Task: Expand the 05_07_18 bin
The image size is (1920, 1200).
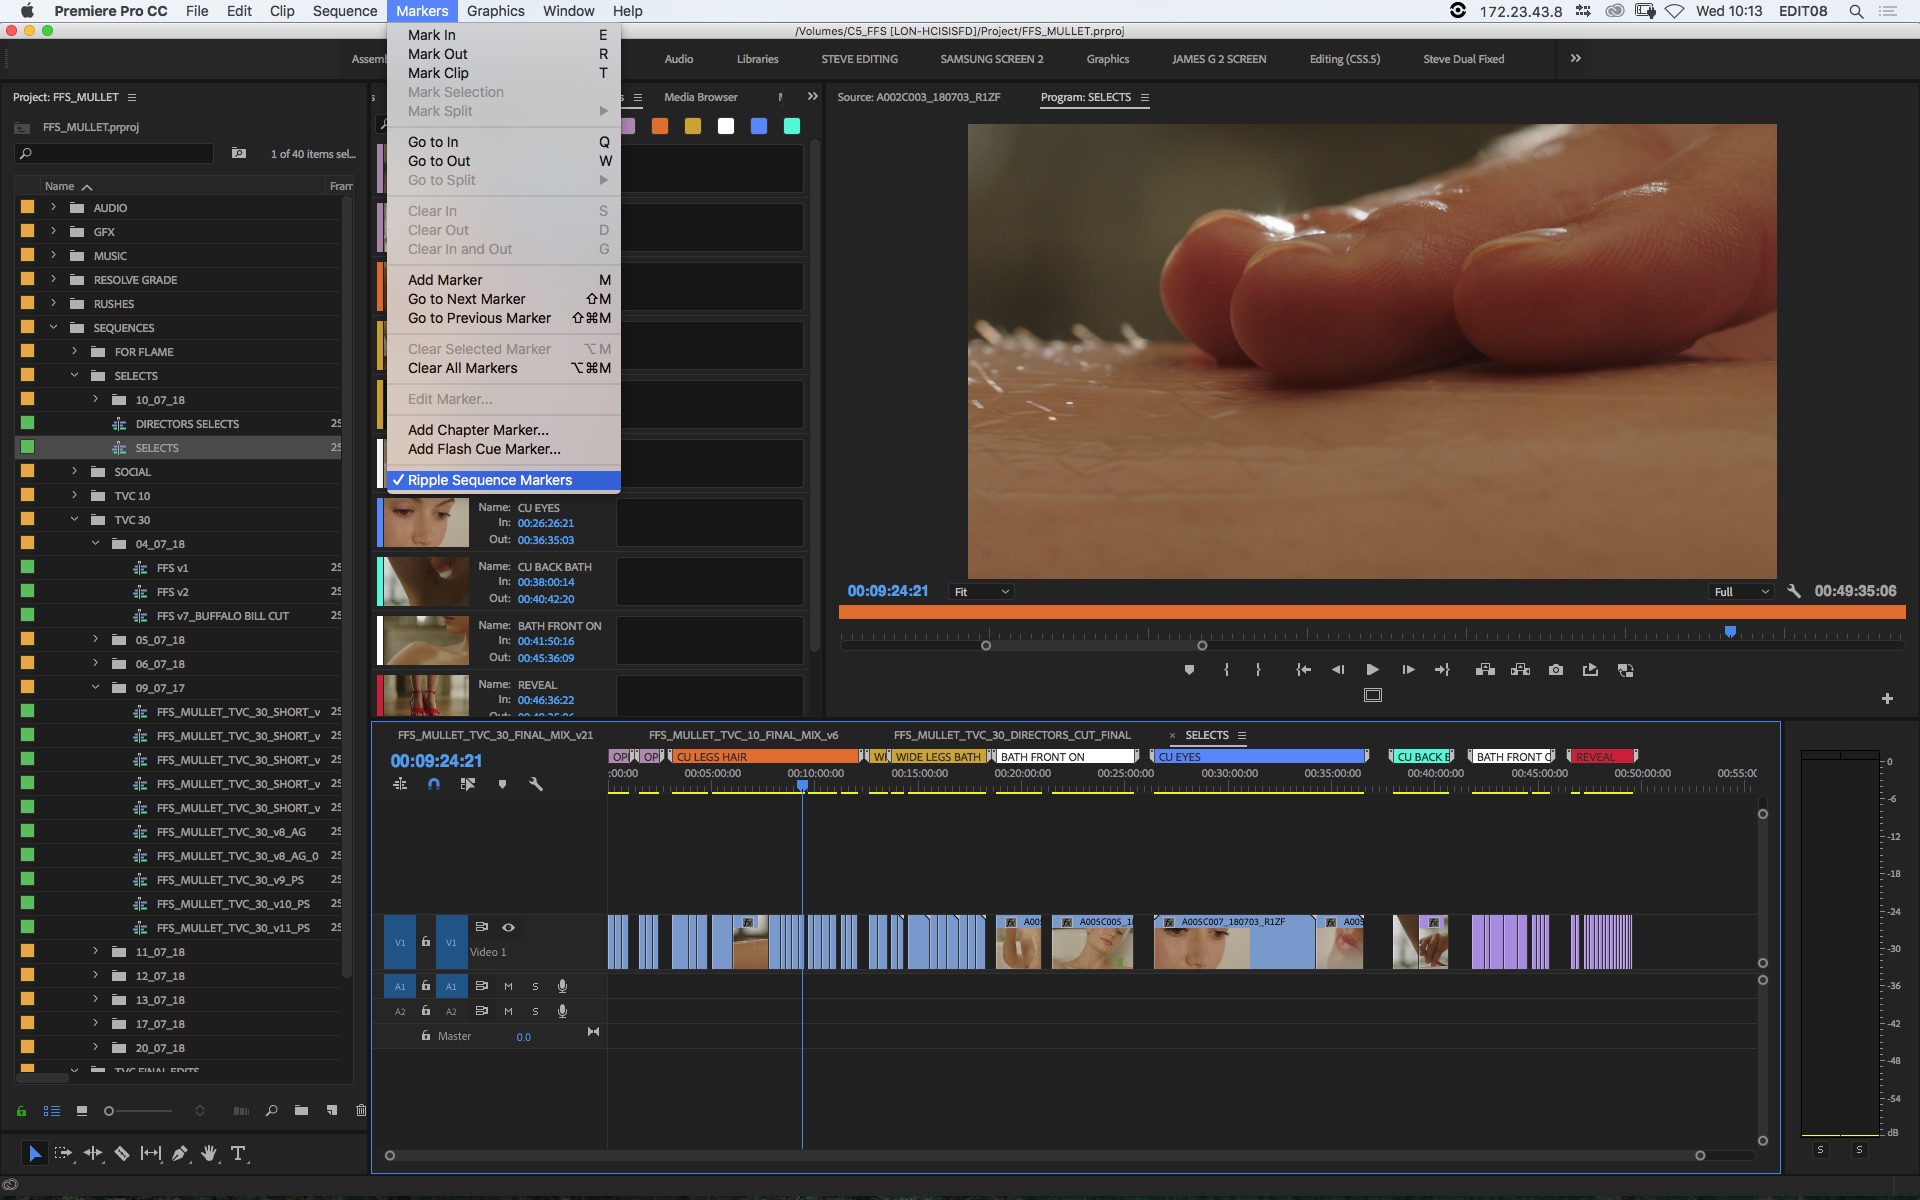Action: tap(95, 639)
